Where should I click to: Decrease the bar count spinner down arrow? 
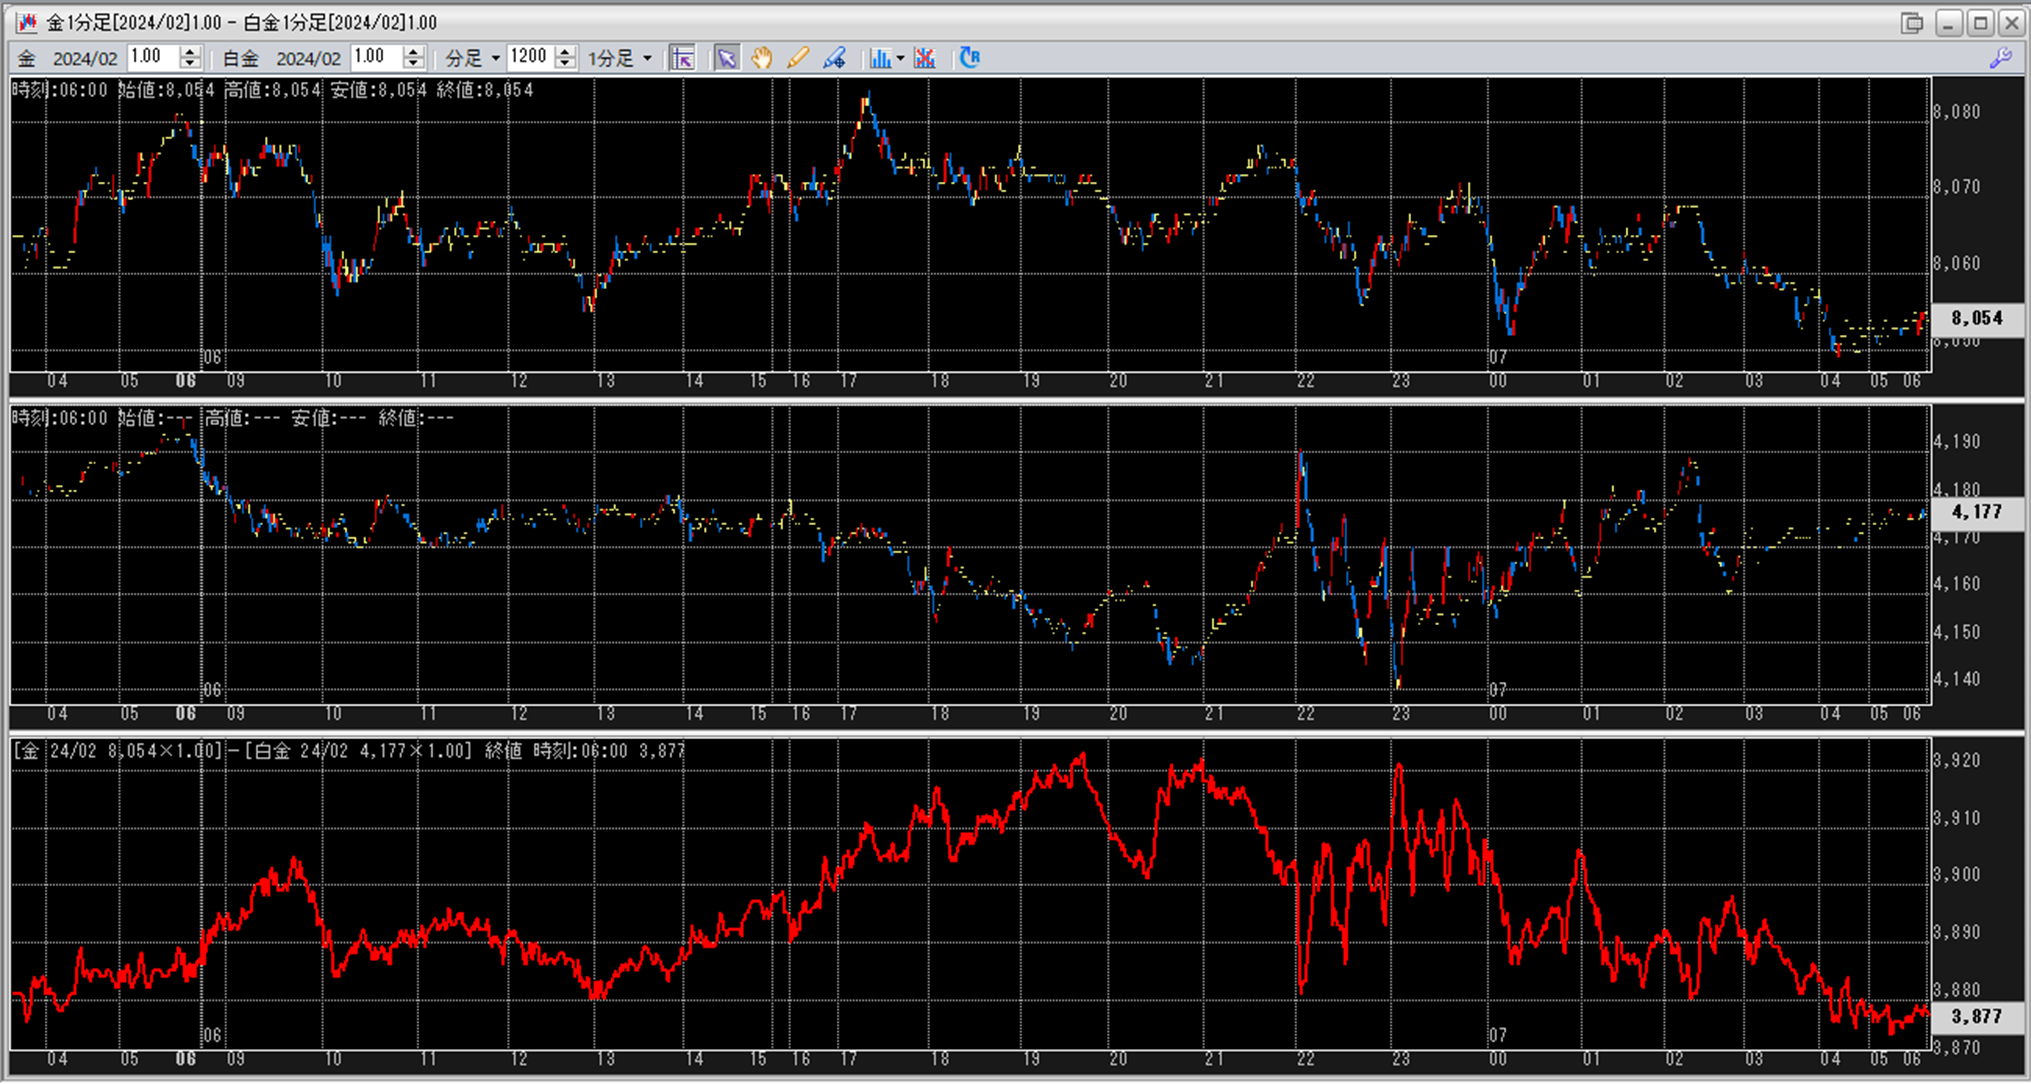tap(565, 64)
